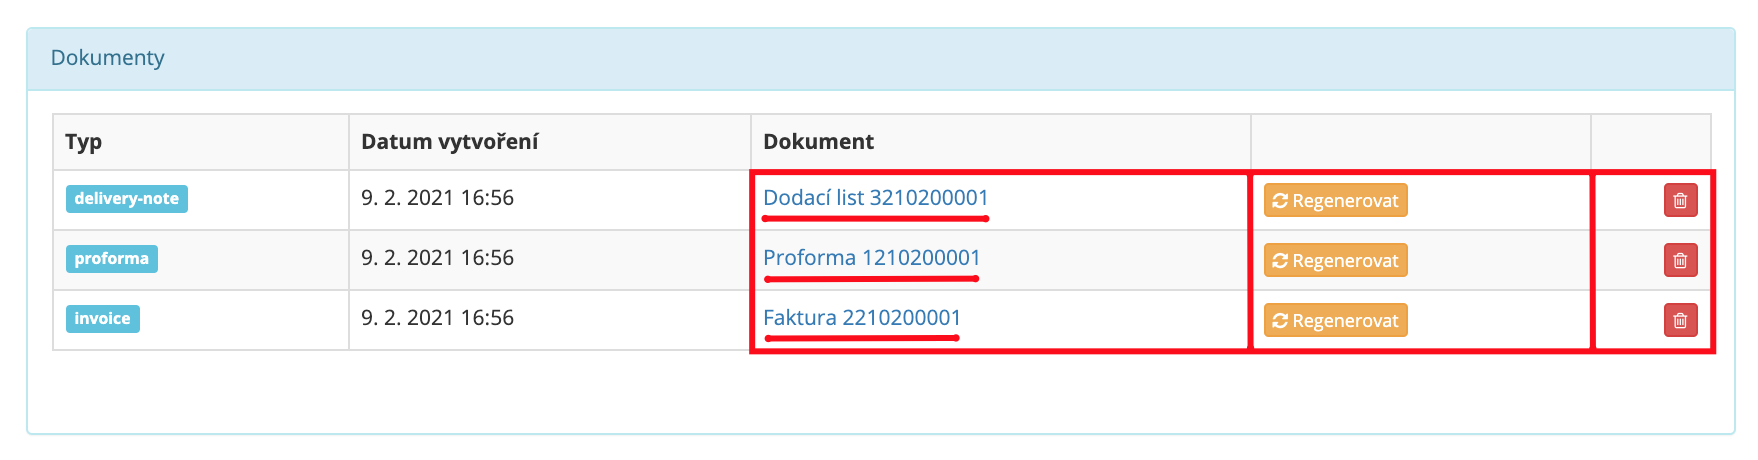Regenerate the Proforma 1210200001 document
This screenshot has width=1758, height=460.
(1335, 260)
